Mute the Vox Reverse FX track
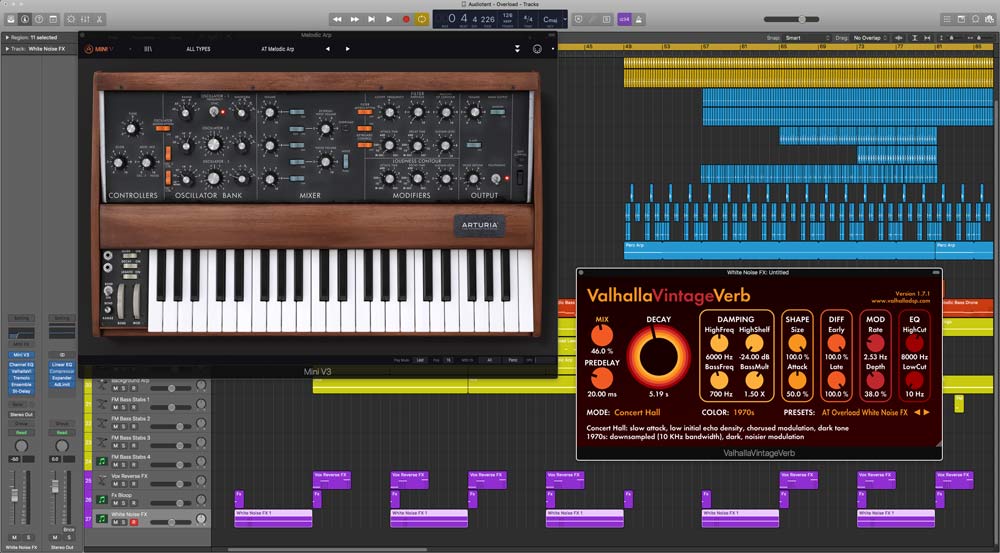The height and width of the screenshot is (553, 1000). (115, 484)
